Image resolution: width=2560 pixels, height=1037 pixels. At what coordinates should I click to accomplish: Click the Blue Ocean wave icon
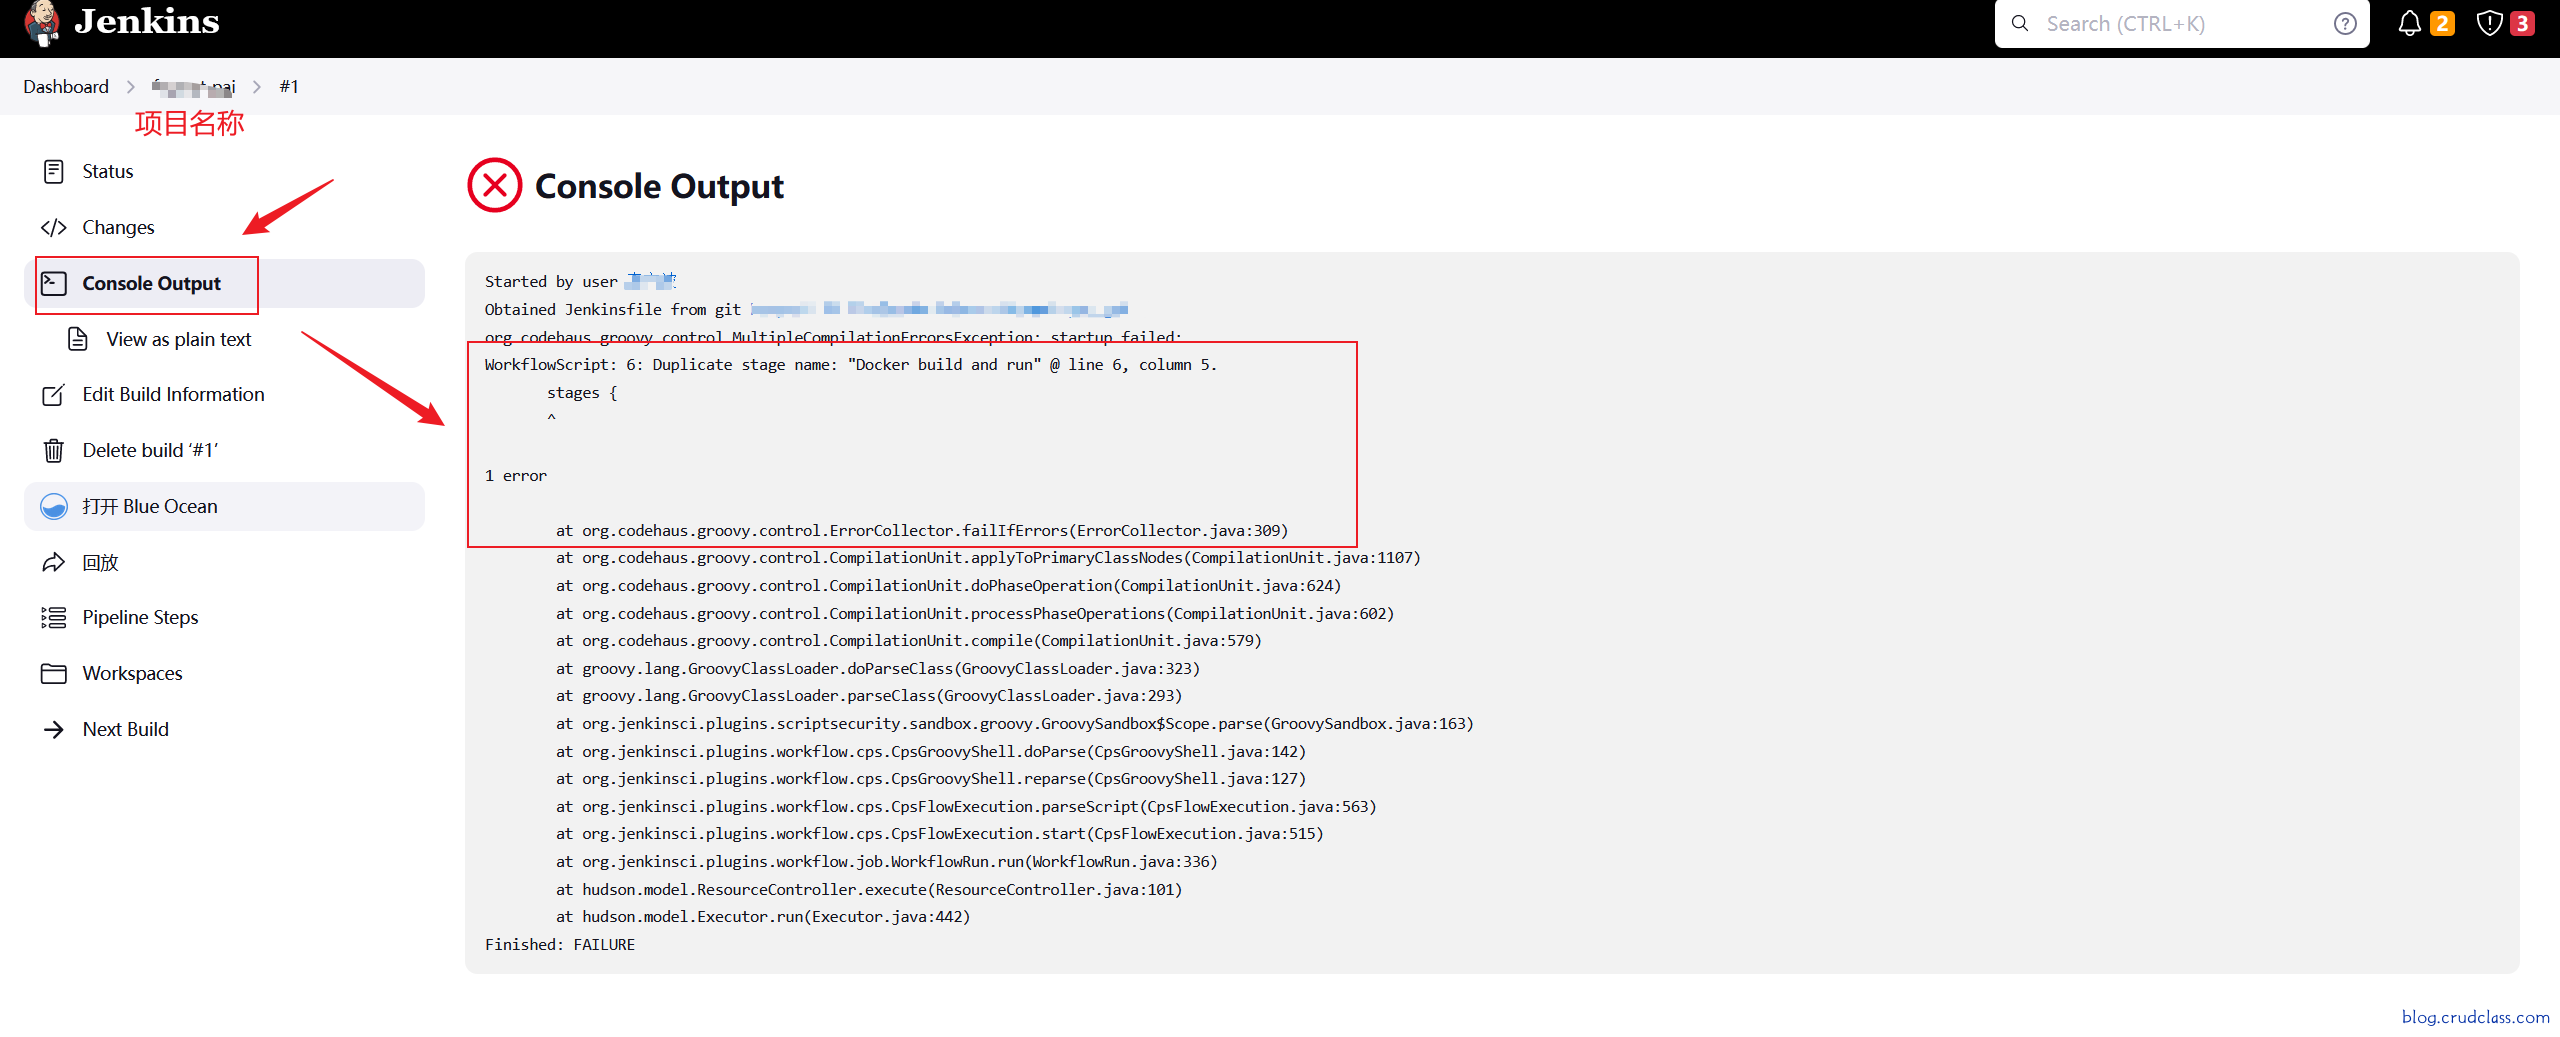54,507
